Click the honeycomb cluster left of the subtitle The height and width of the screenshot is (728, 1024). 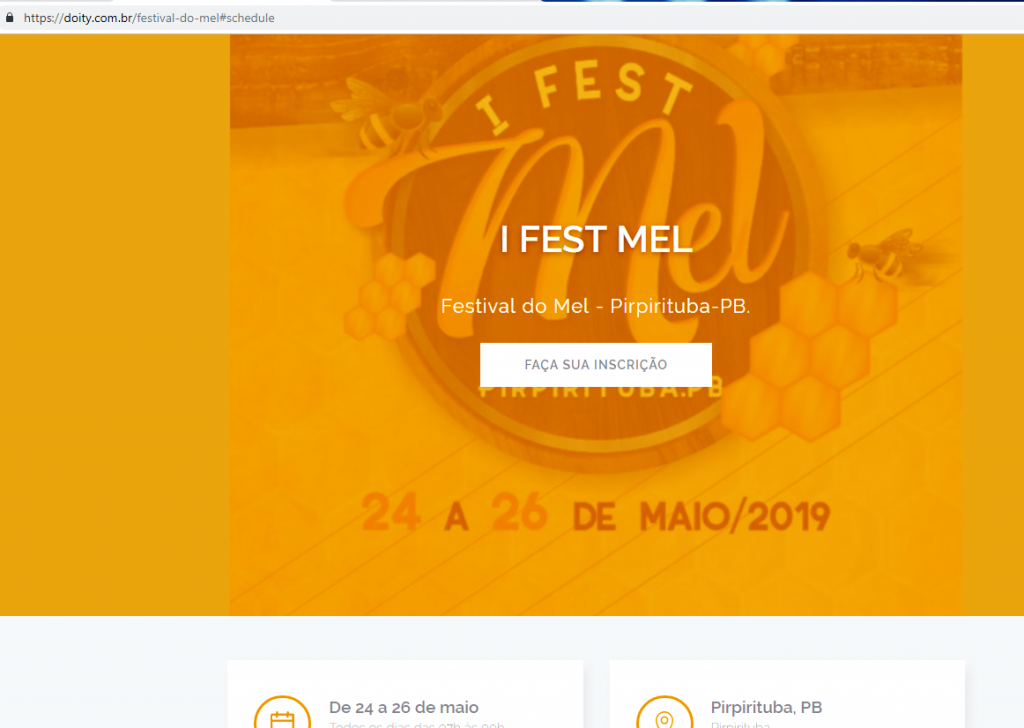coord(390,297)
